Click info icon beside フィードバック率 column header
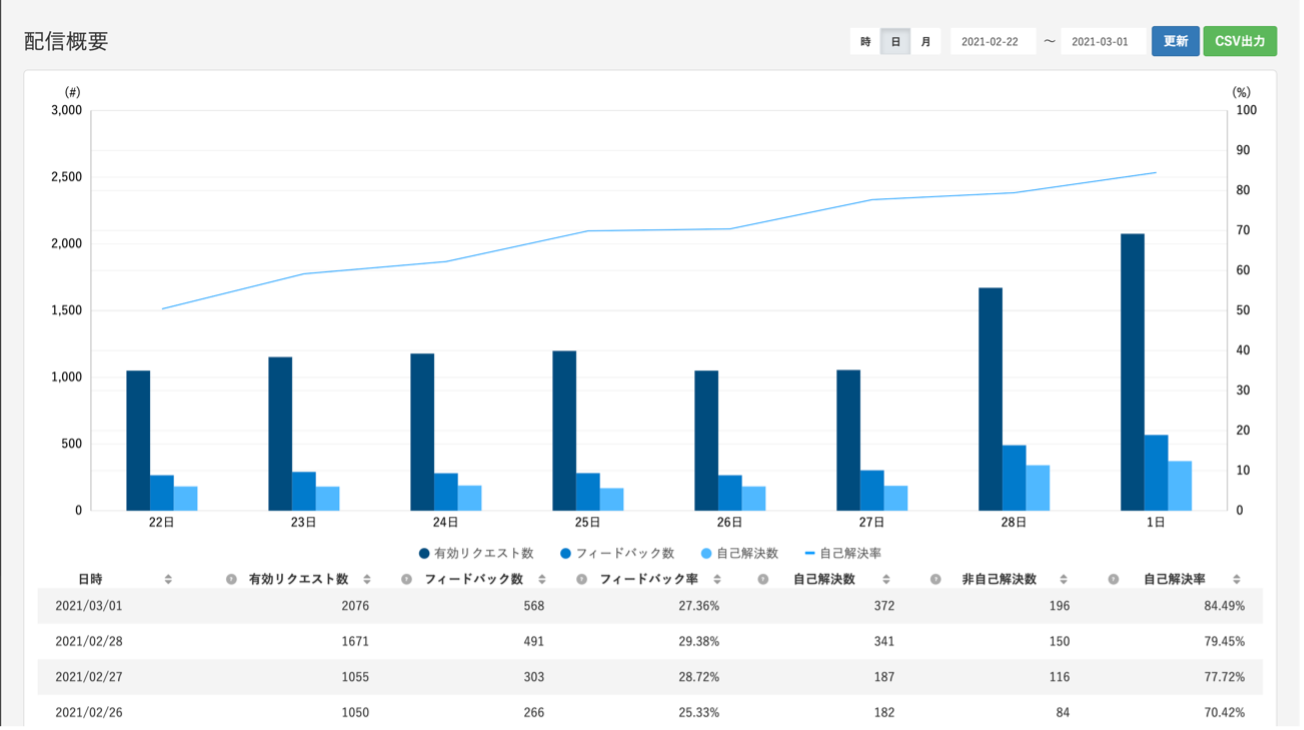1304x730 pixels. [581, 579]
